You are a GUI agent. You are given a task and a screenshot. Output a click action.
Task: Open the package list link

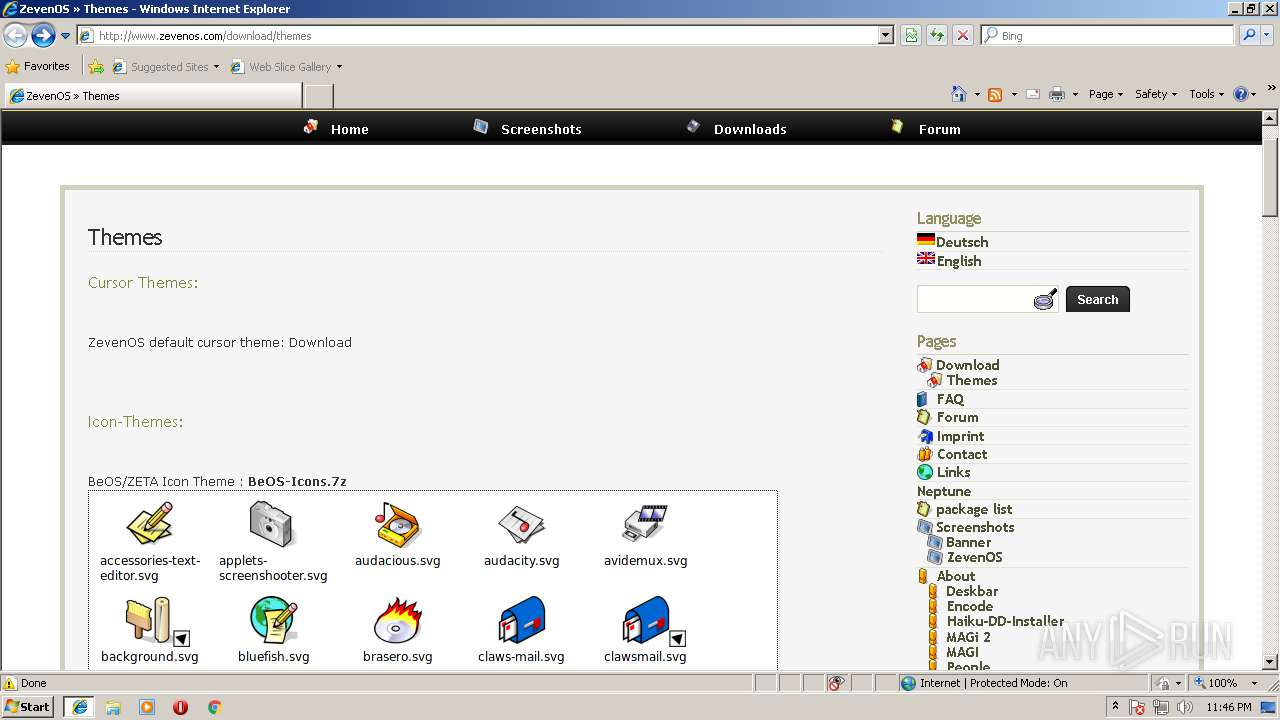pos(974,509)
